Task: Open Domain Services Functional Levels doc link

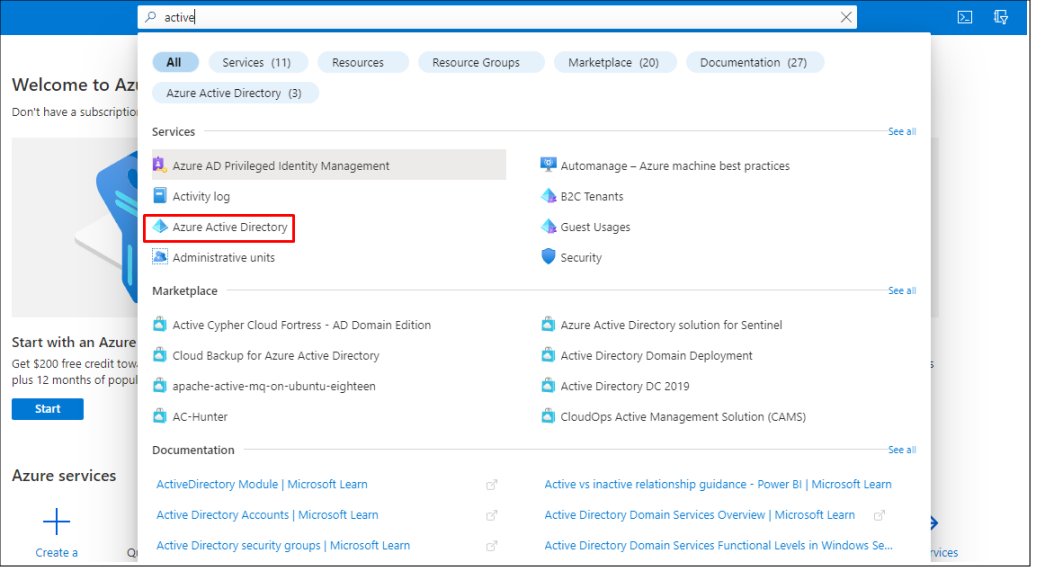Action: click(718, 545)
